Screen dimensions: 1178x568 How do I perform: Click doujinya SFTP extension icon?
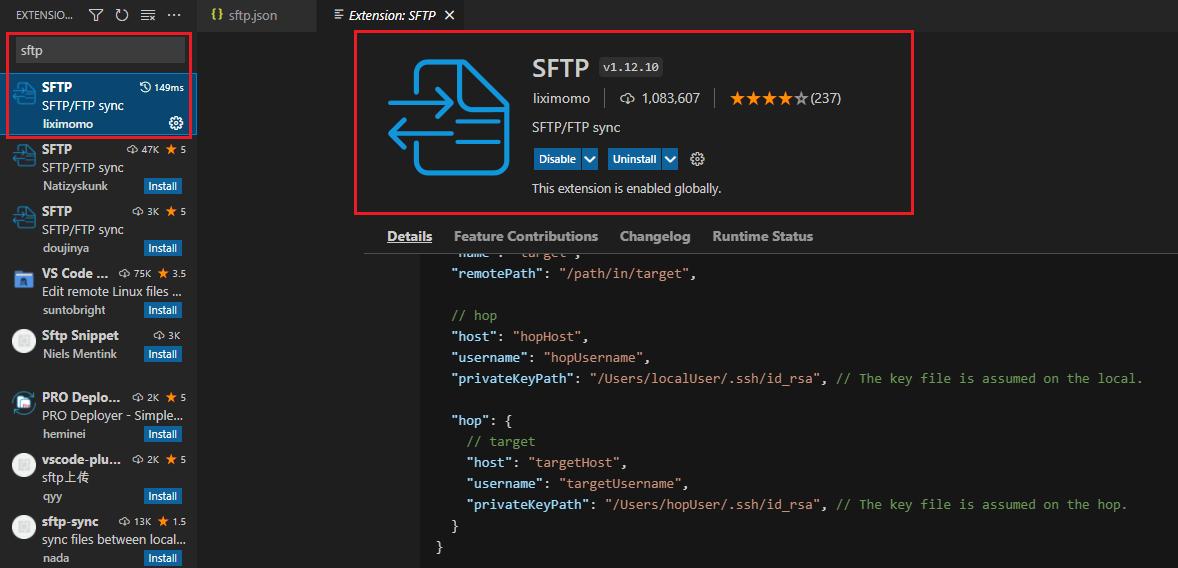pyautogui.click(x=25, y=217)
